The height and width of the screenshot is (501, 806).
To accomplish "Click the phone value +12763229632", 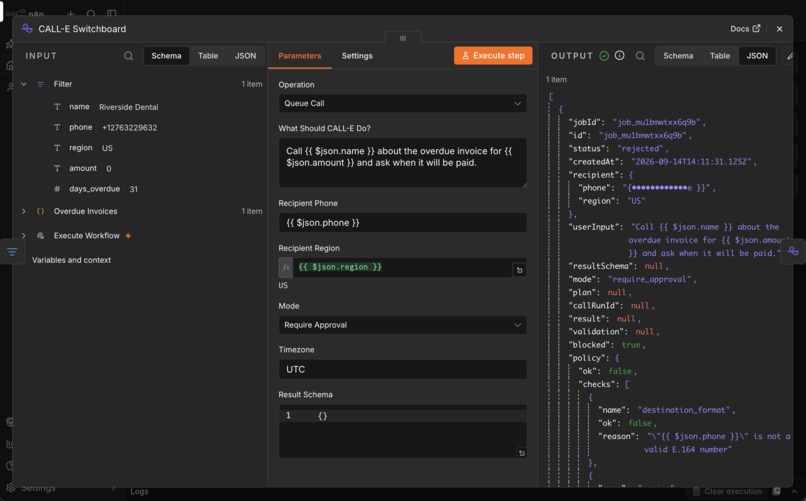I will [130, 127].
